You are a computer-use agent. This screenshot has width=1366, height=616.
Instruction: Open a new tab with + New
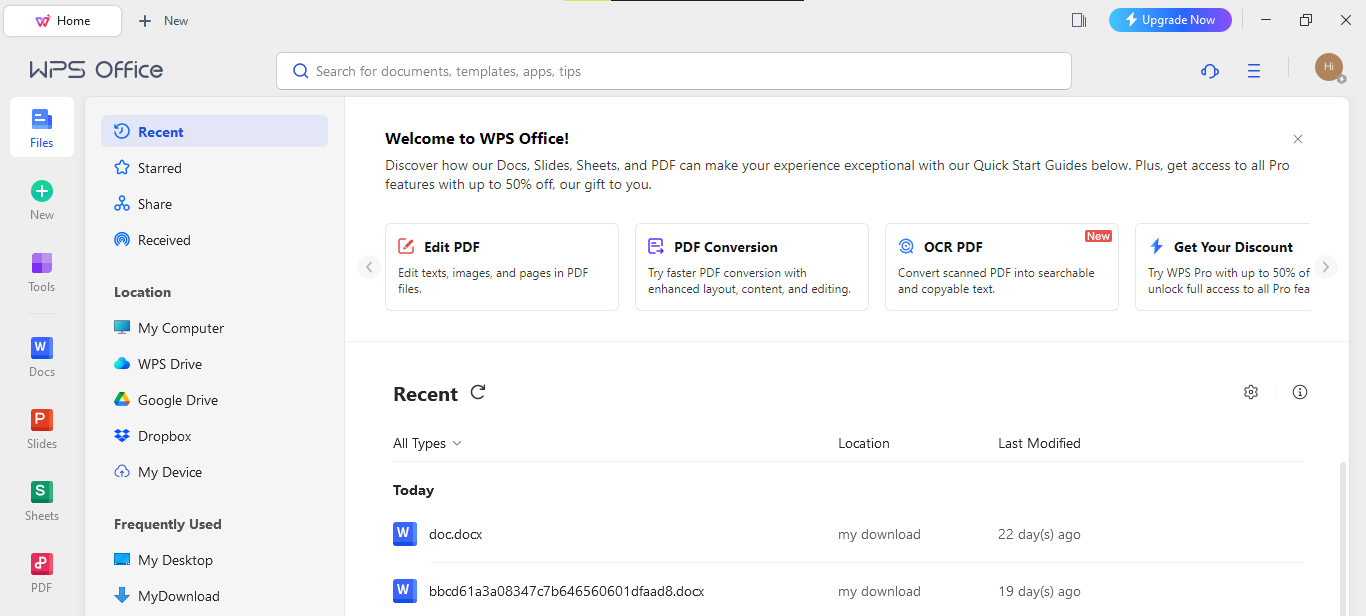tap(162, 19)
